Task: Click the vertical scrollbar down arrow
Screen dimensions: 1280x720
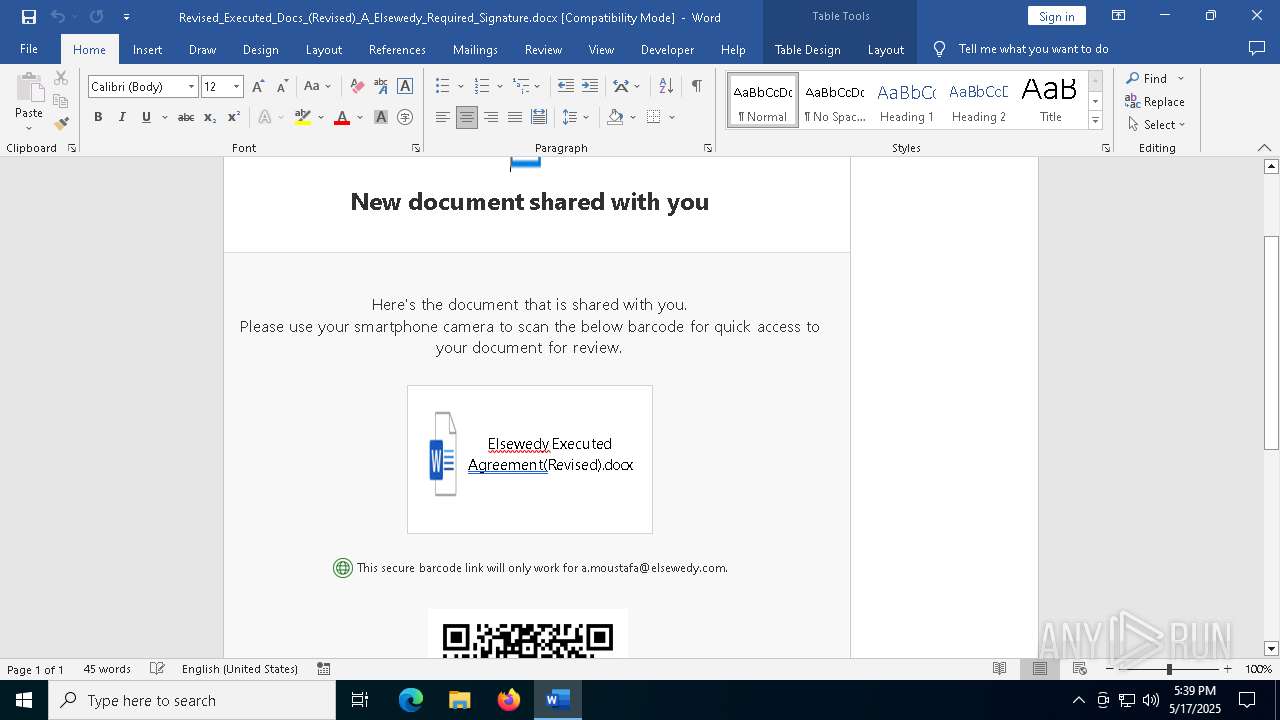Action: pos(1271,648)
